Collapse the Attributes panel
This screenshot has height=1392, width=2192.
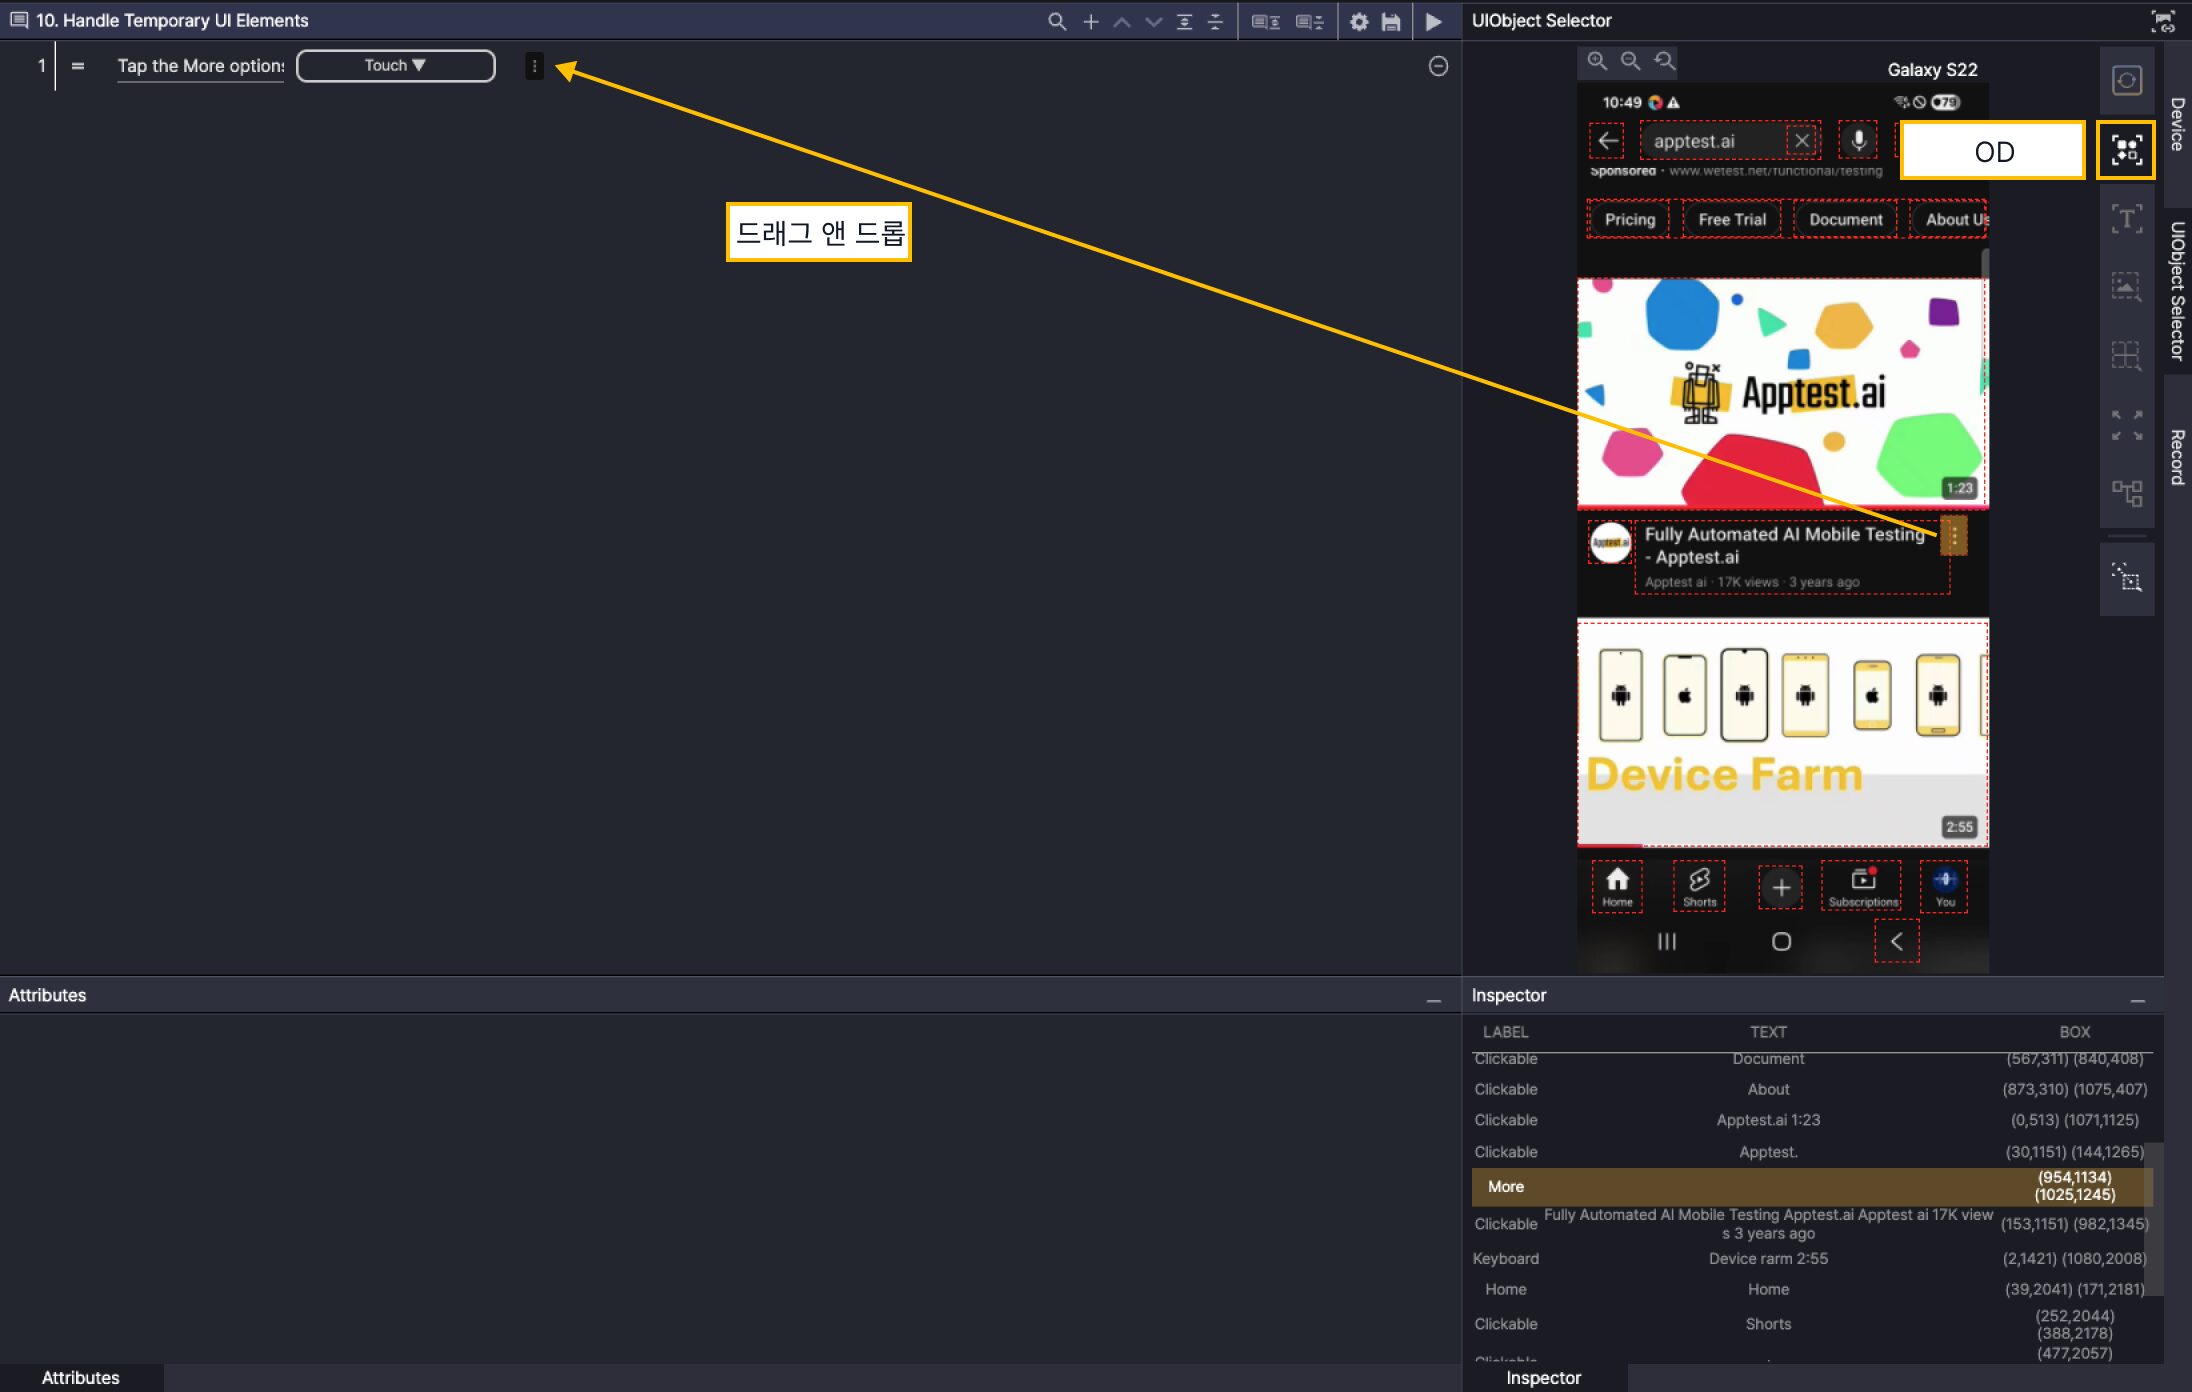click(x=1433, y=999)
